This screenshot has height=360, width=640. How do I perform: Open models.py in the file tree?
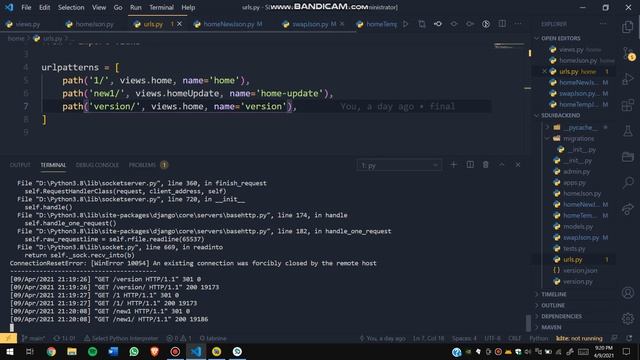click(x=578, y=227)
